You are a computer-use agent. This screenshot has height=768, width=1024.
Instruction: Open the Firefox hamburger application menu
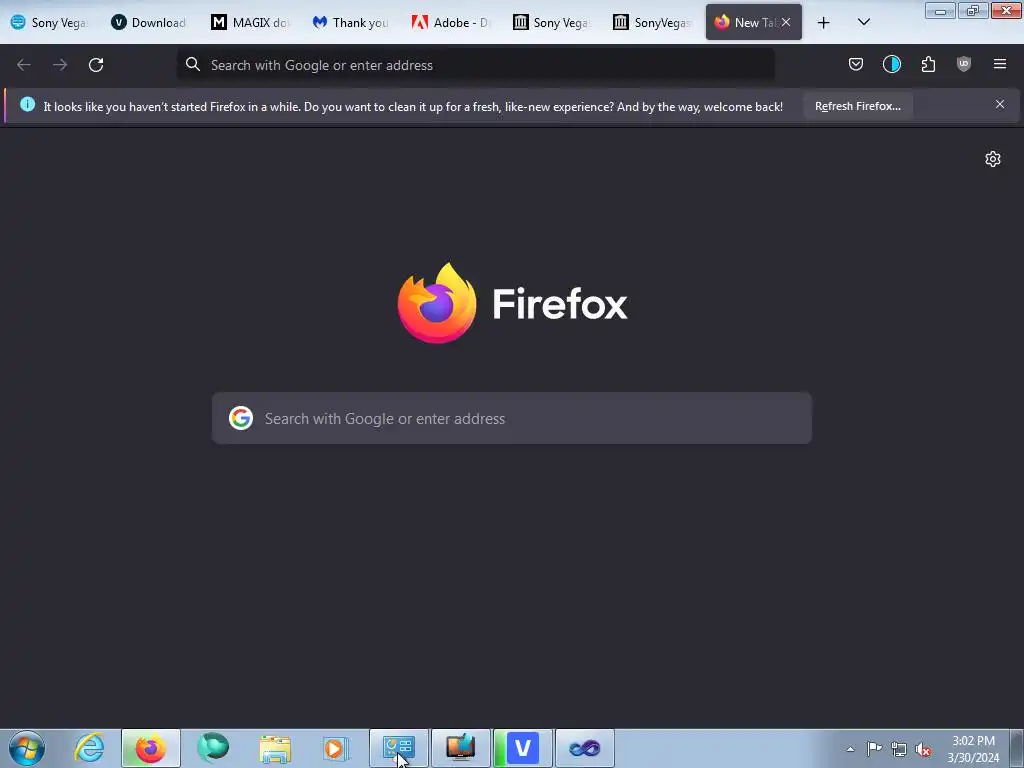1000,64
